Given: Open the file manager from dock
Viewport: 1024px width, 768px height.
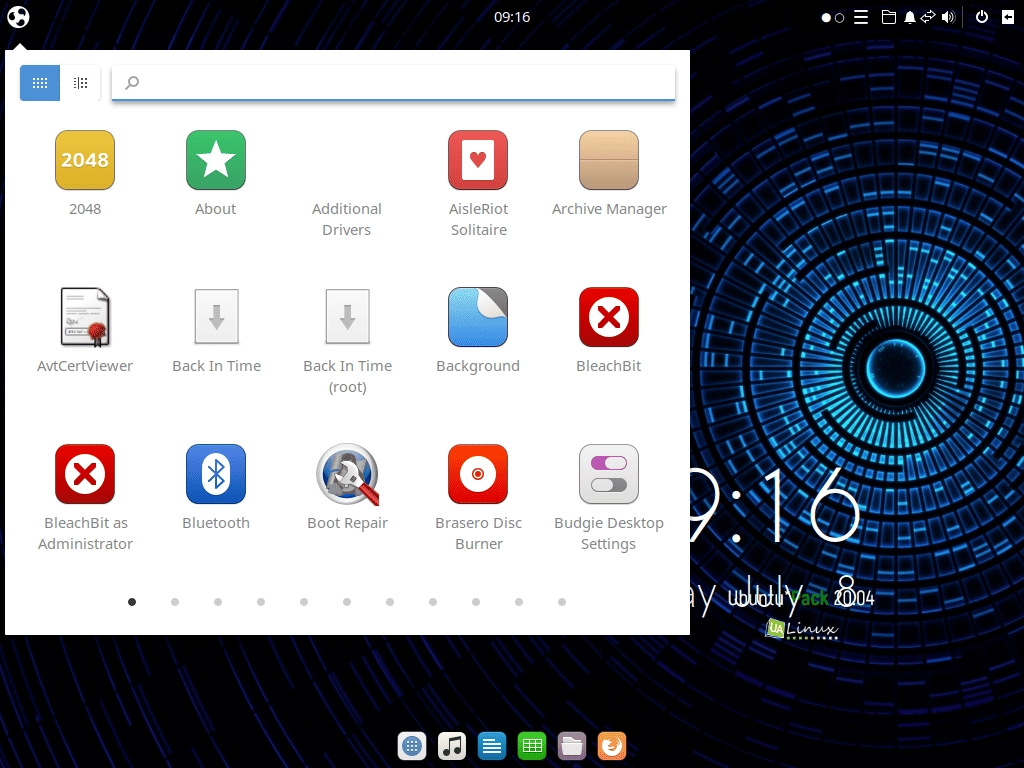Looking at the screenshot, I should coord(571,746).
